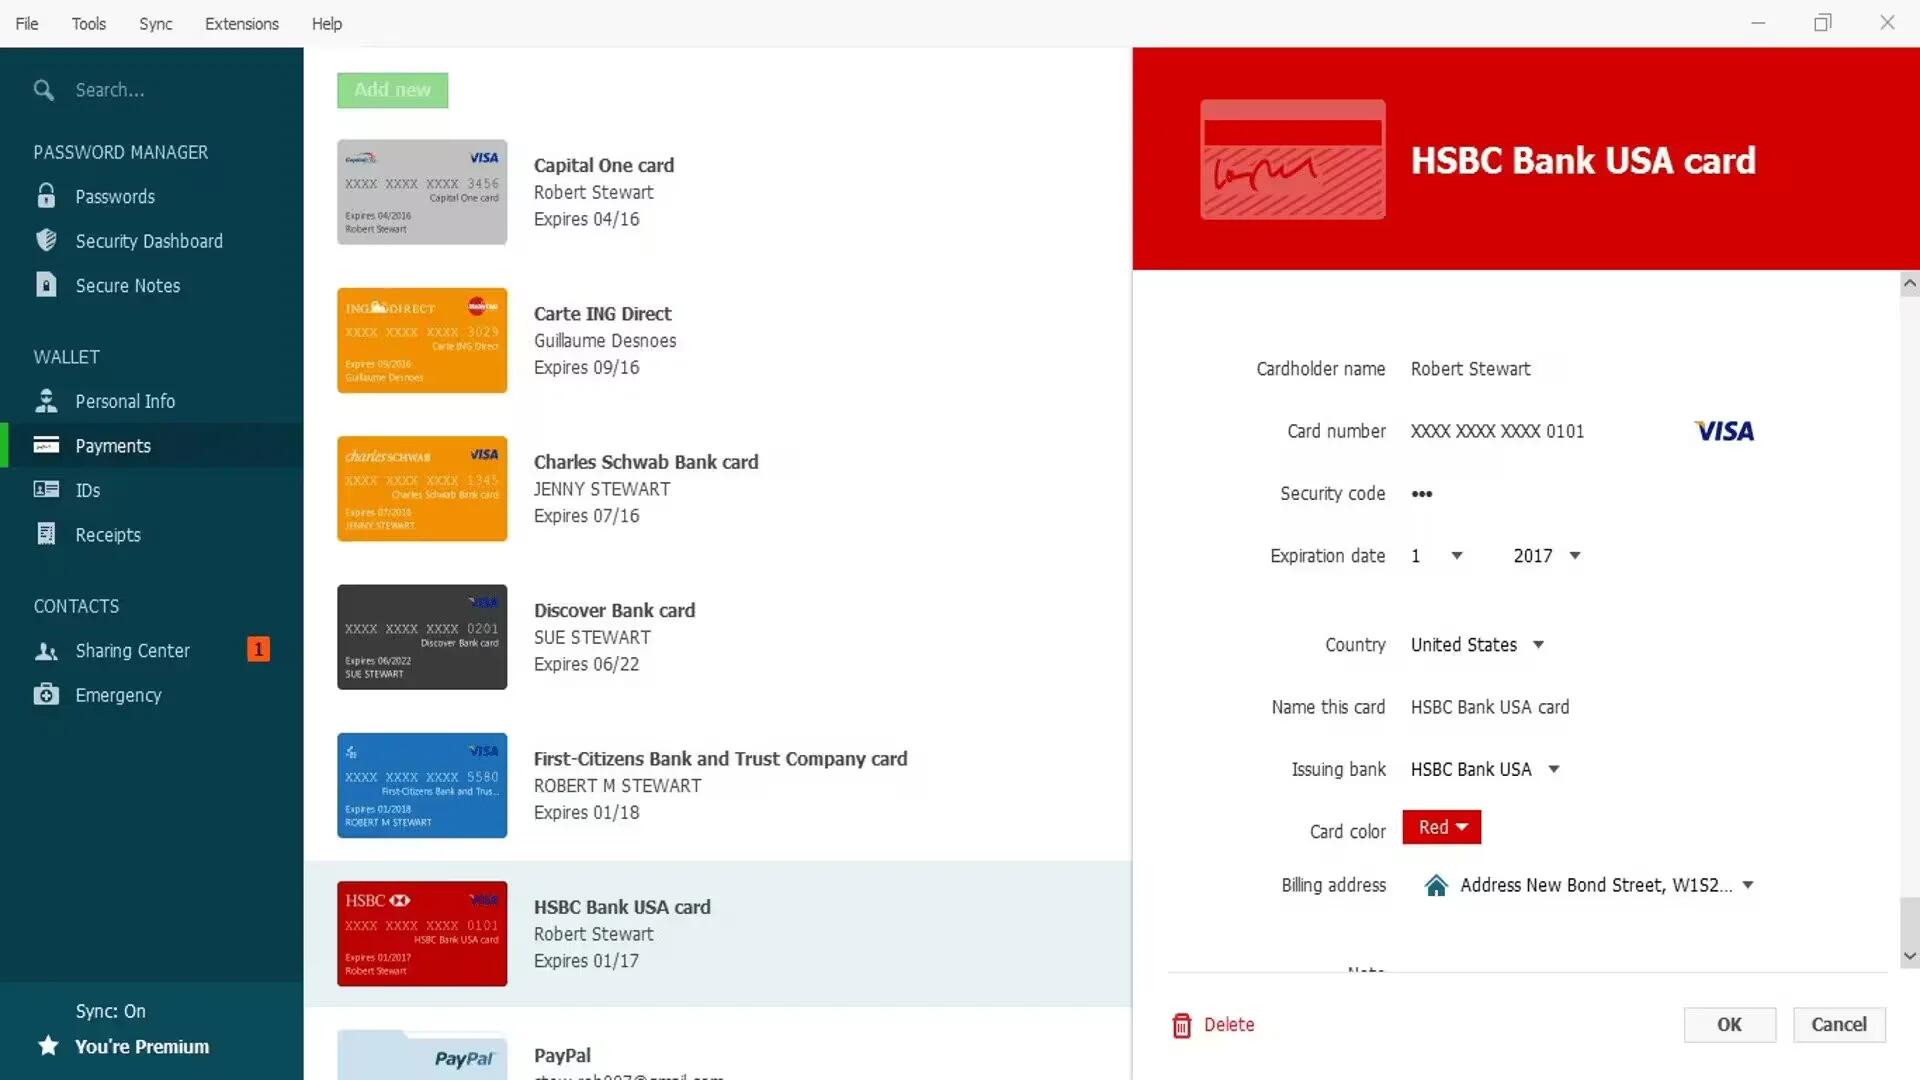Click the Receipts sidebar label
The height and width of the screenshot is (1080, 1920).
pyautogui.click(x=108, y=535)
